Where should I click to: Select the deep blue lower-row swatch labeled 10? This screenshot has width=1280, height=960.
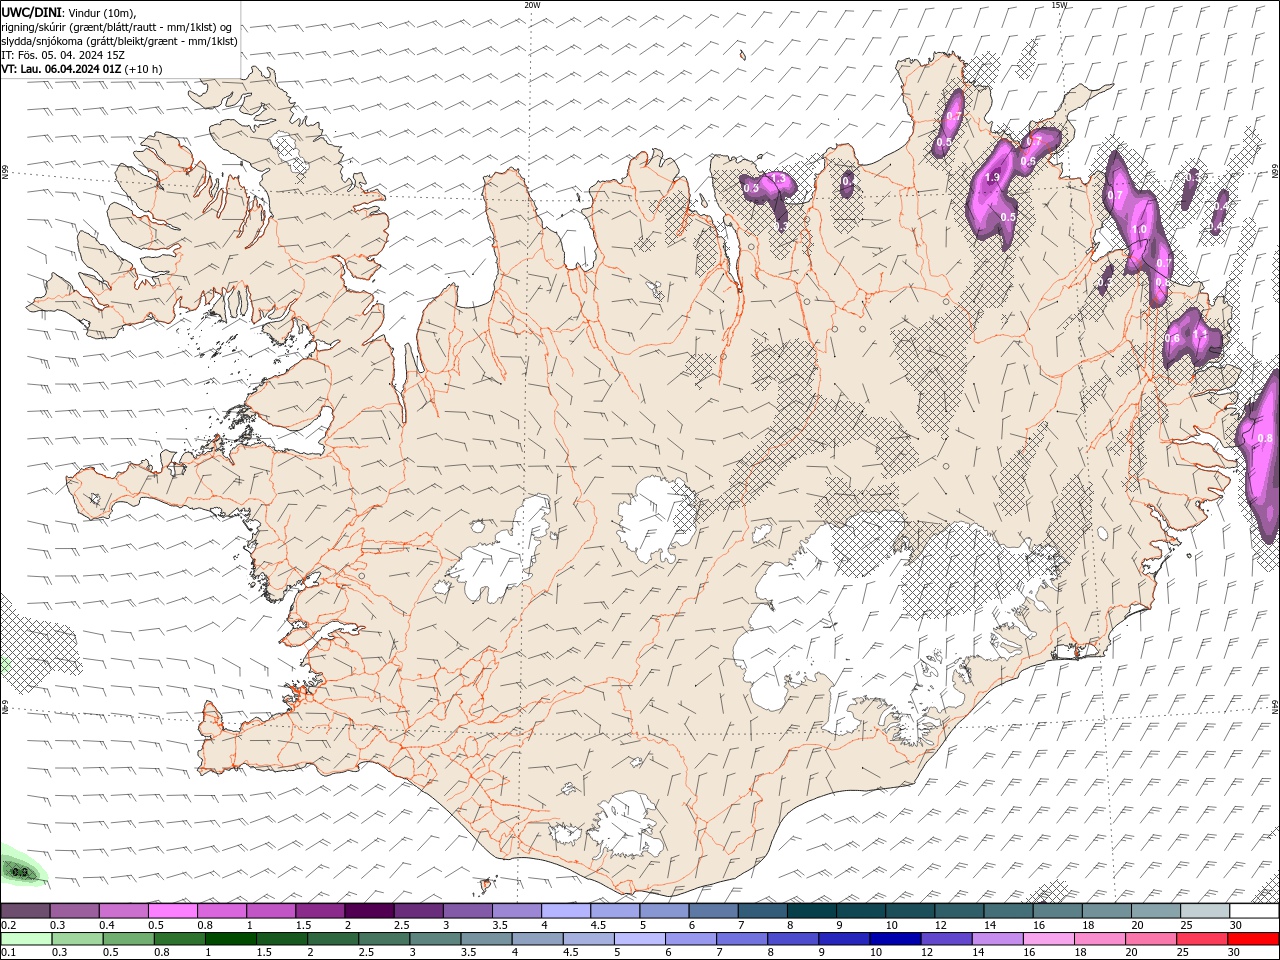click(x=895, y=939)
